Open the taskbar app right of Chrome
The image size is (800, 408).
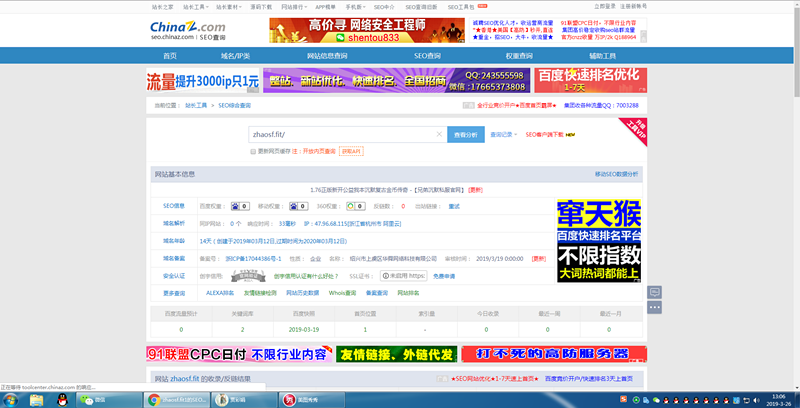pyautogui.click(x=245, y=400)
